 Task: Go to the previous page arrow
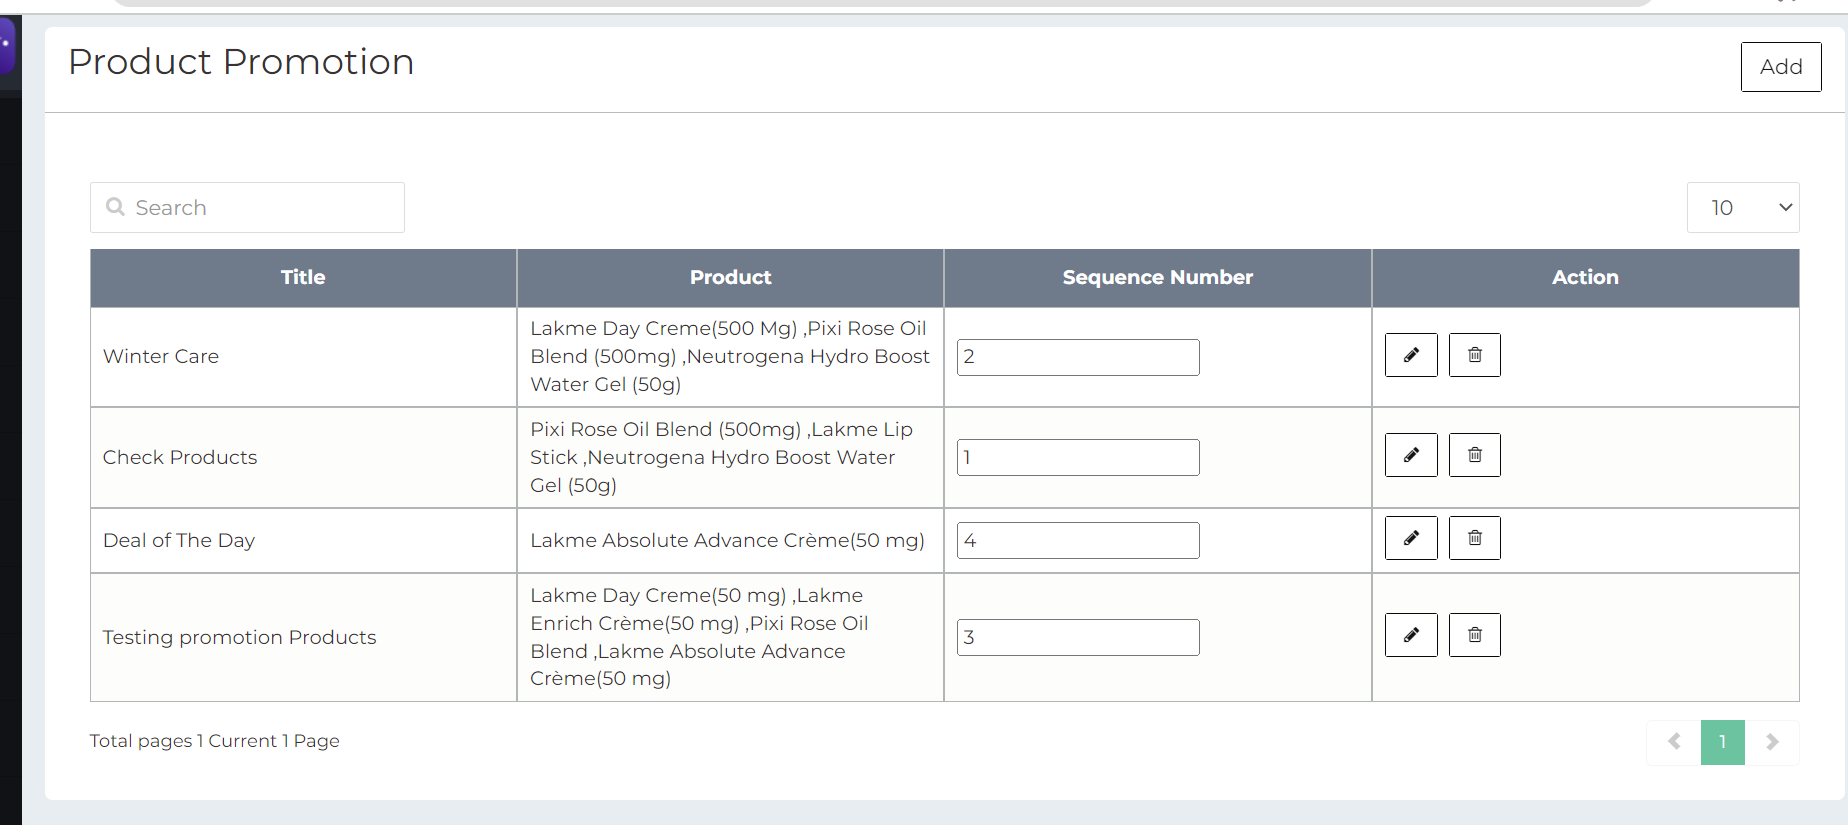pyautogui.click(x=1674, y=742)
